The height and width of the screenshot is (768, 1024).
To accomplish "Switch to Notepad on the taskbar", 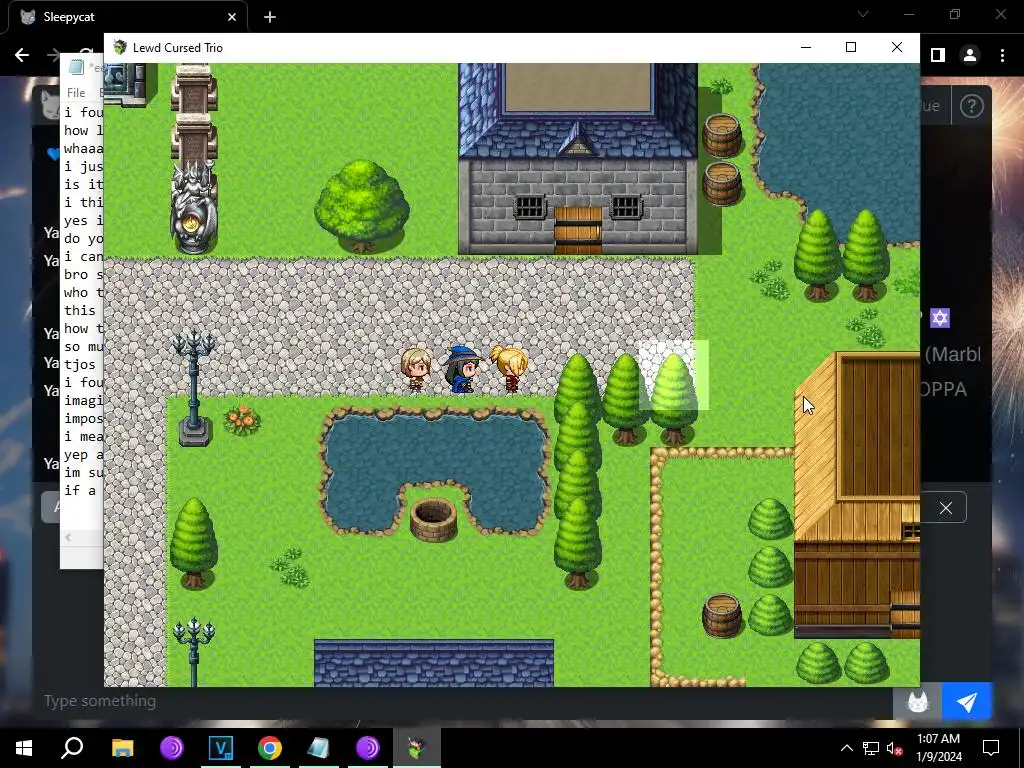I will point(318,748).
